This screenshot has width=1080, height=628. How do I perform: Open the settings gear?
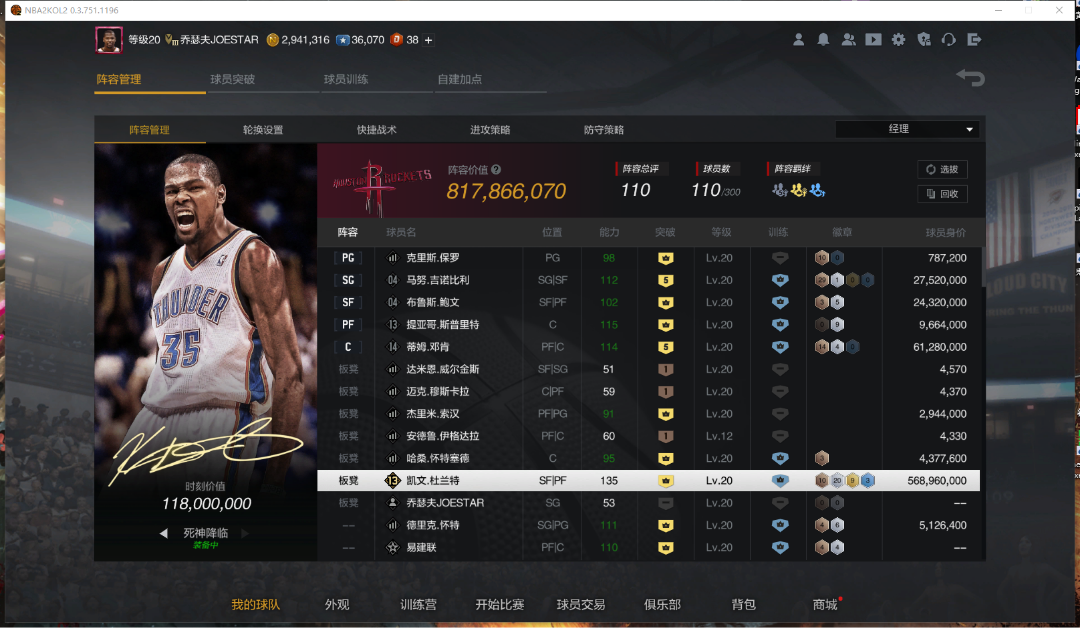coord(898,40)
